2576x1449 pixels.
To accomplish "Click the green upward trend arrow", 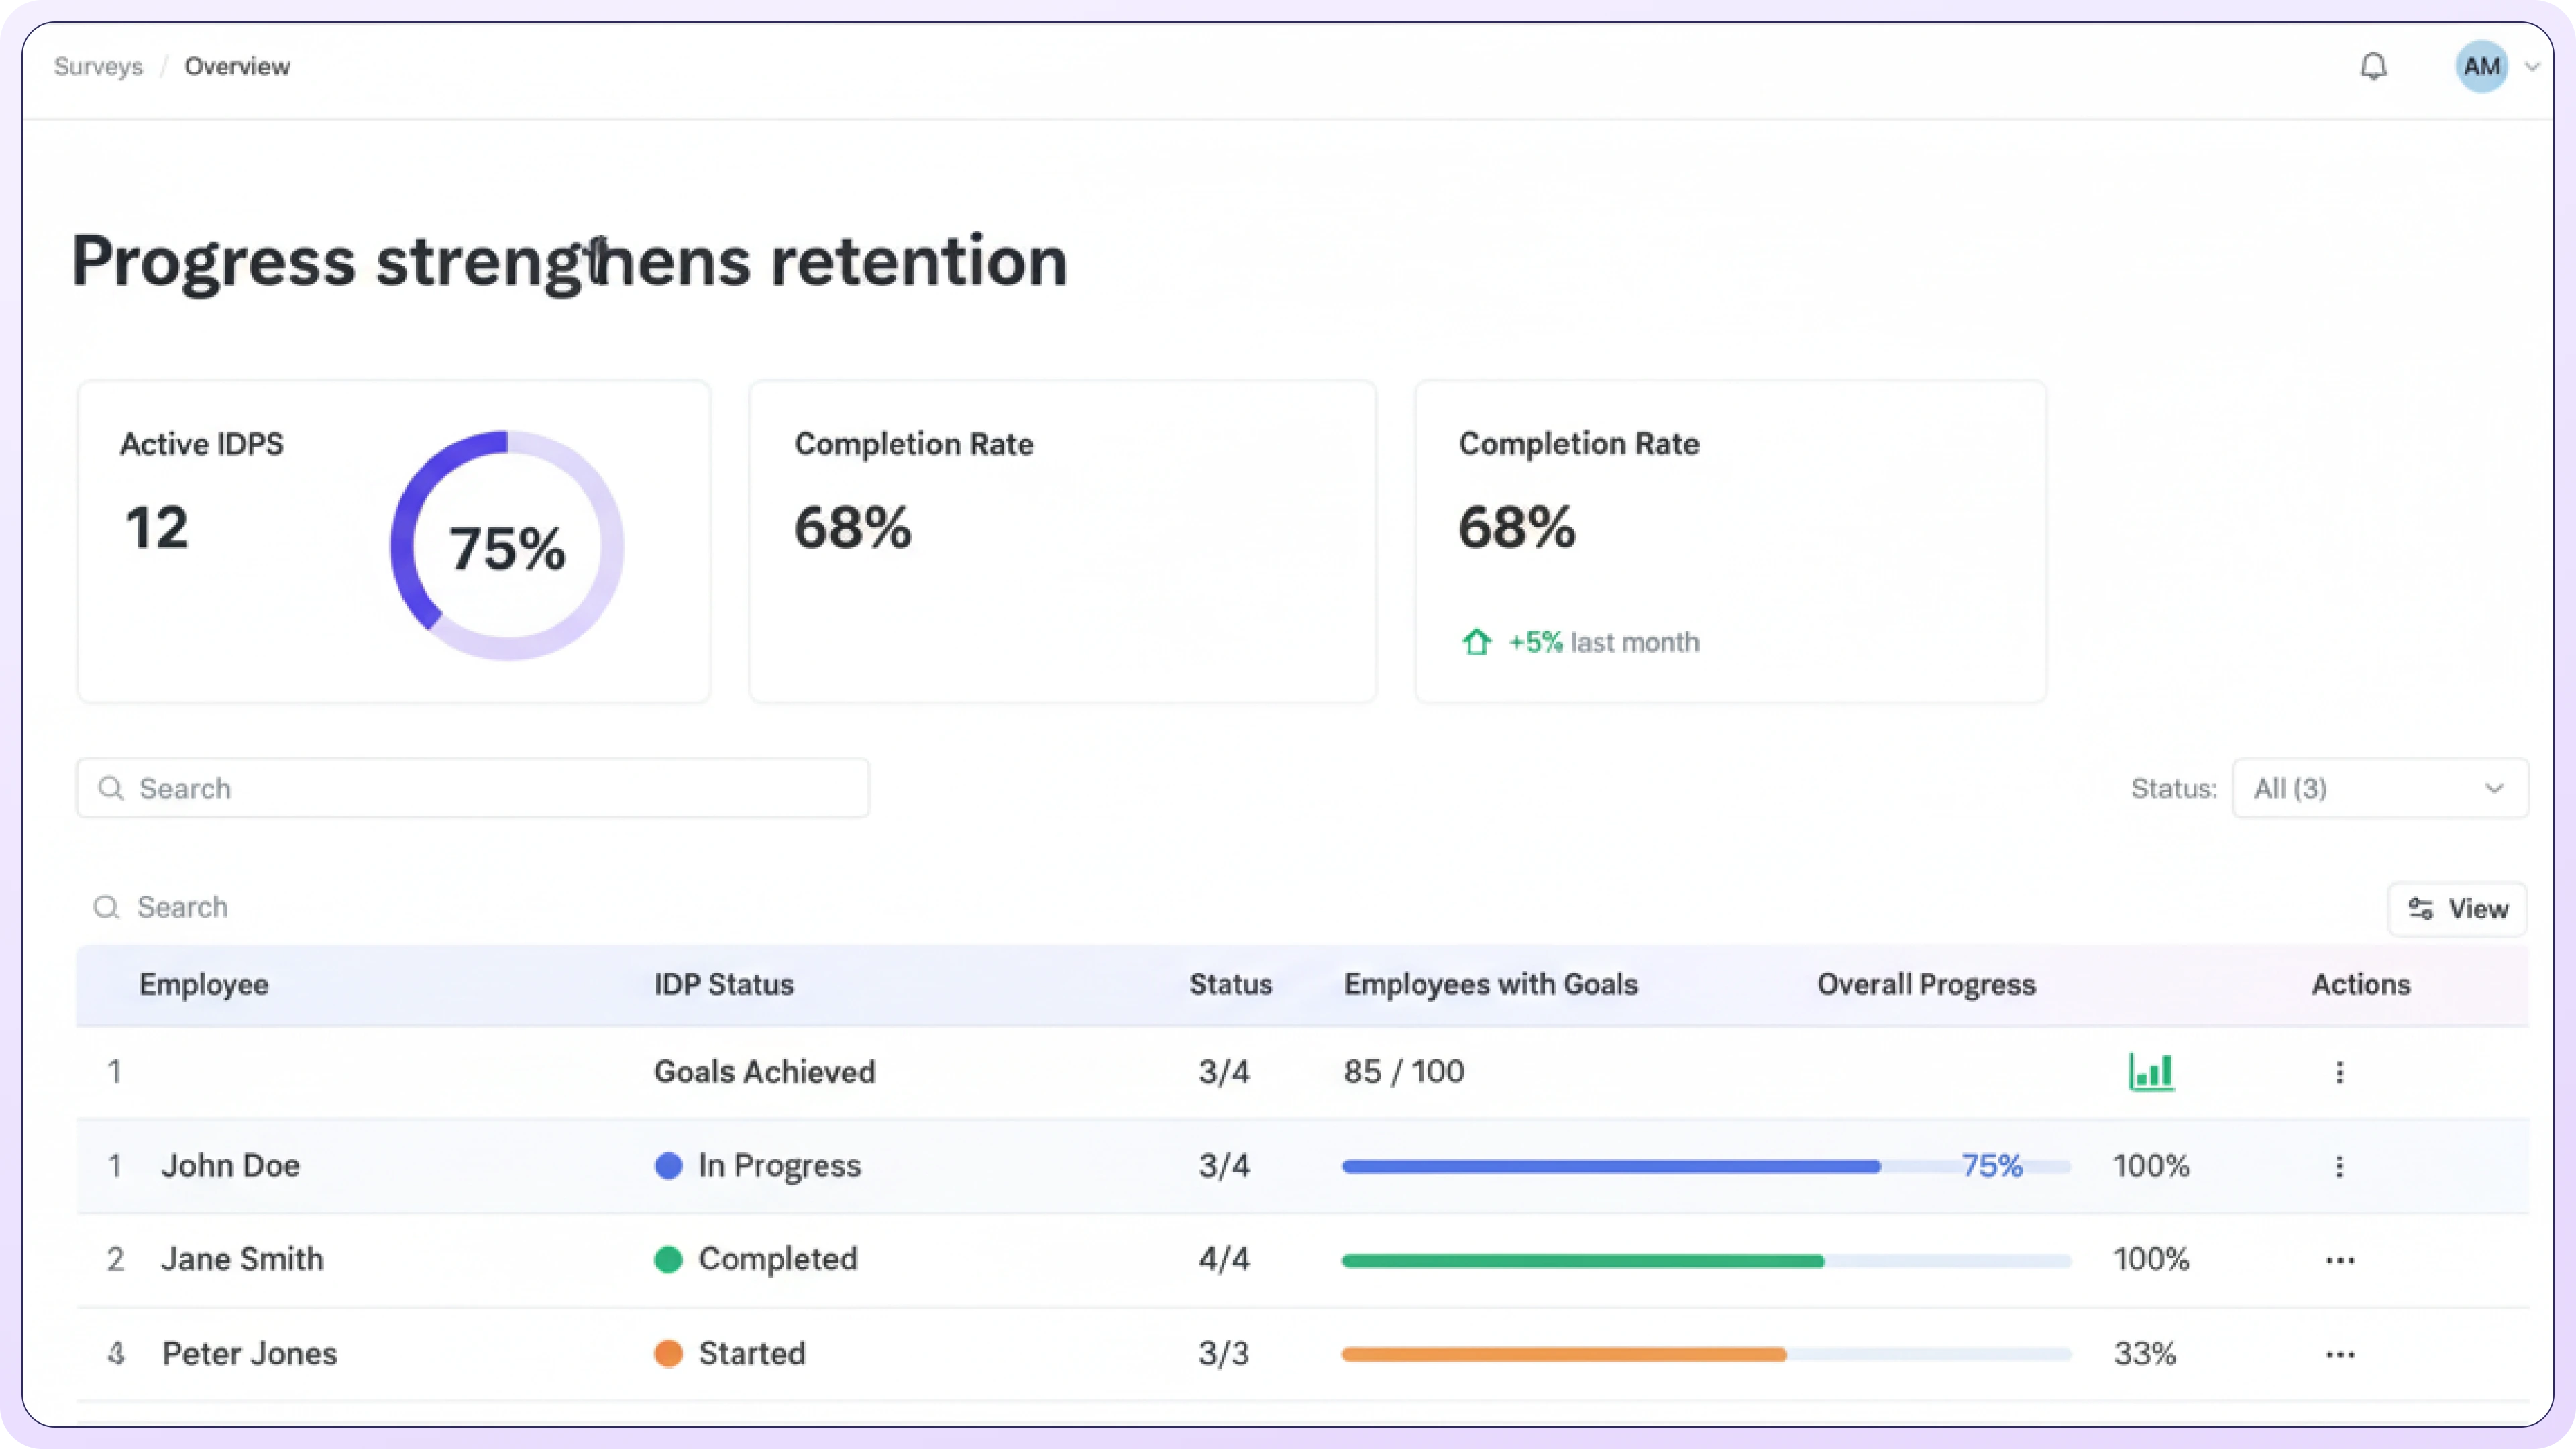I will coord(1477,642).
